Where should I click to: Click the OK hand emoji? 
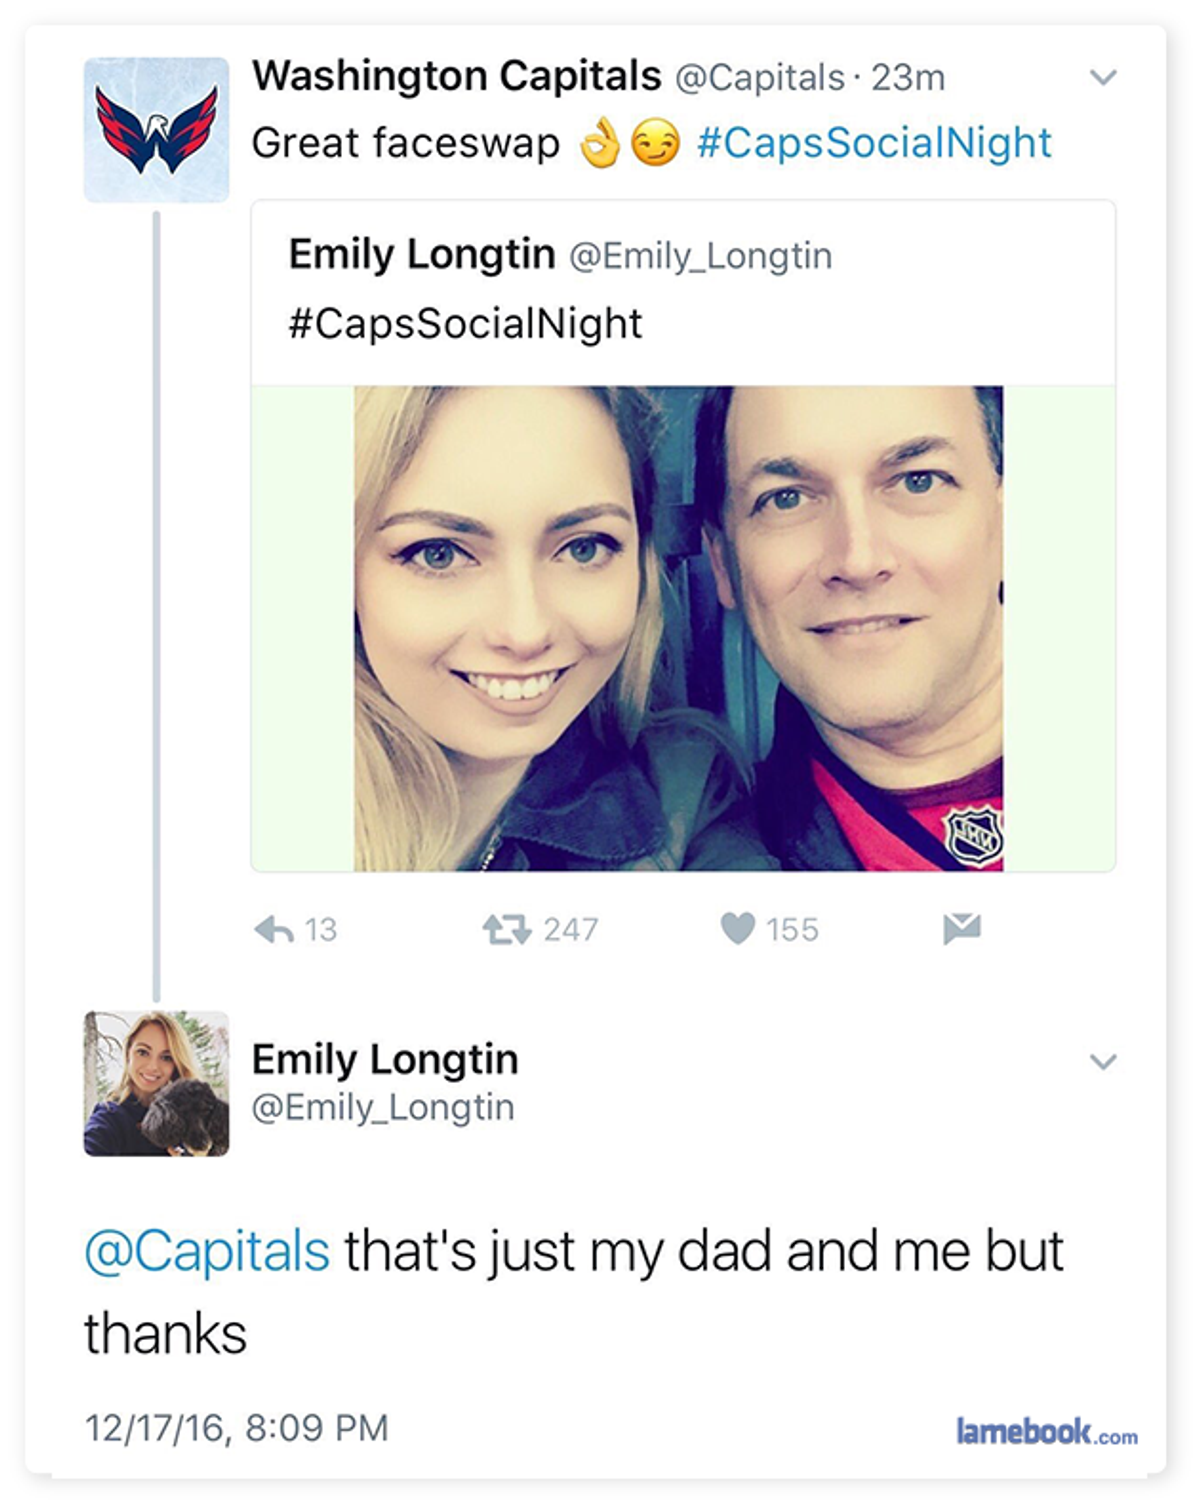pos(600,143)
